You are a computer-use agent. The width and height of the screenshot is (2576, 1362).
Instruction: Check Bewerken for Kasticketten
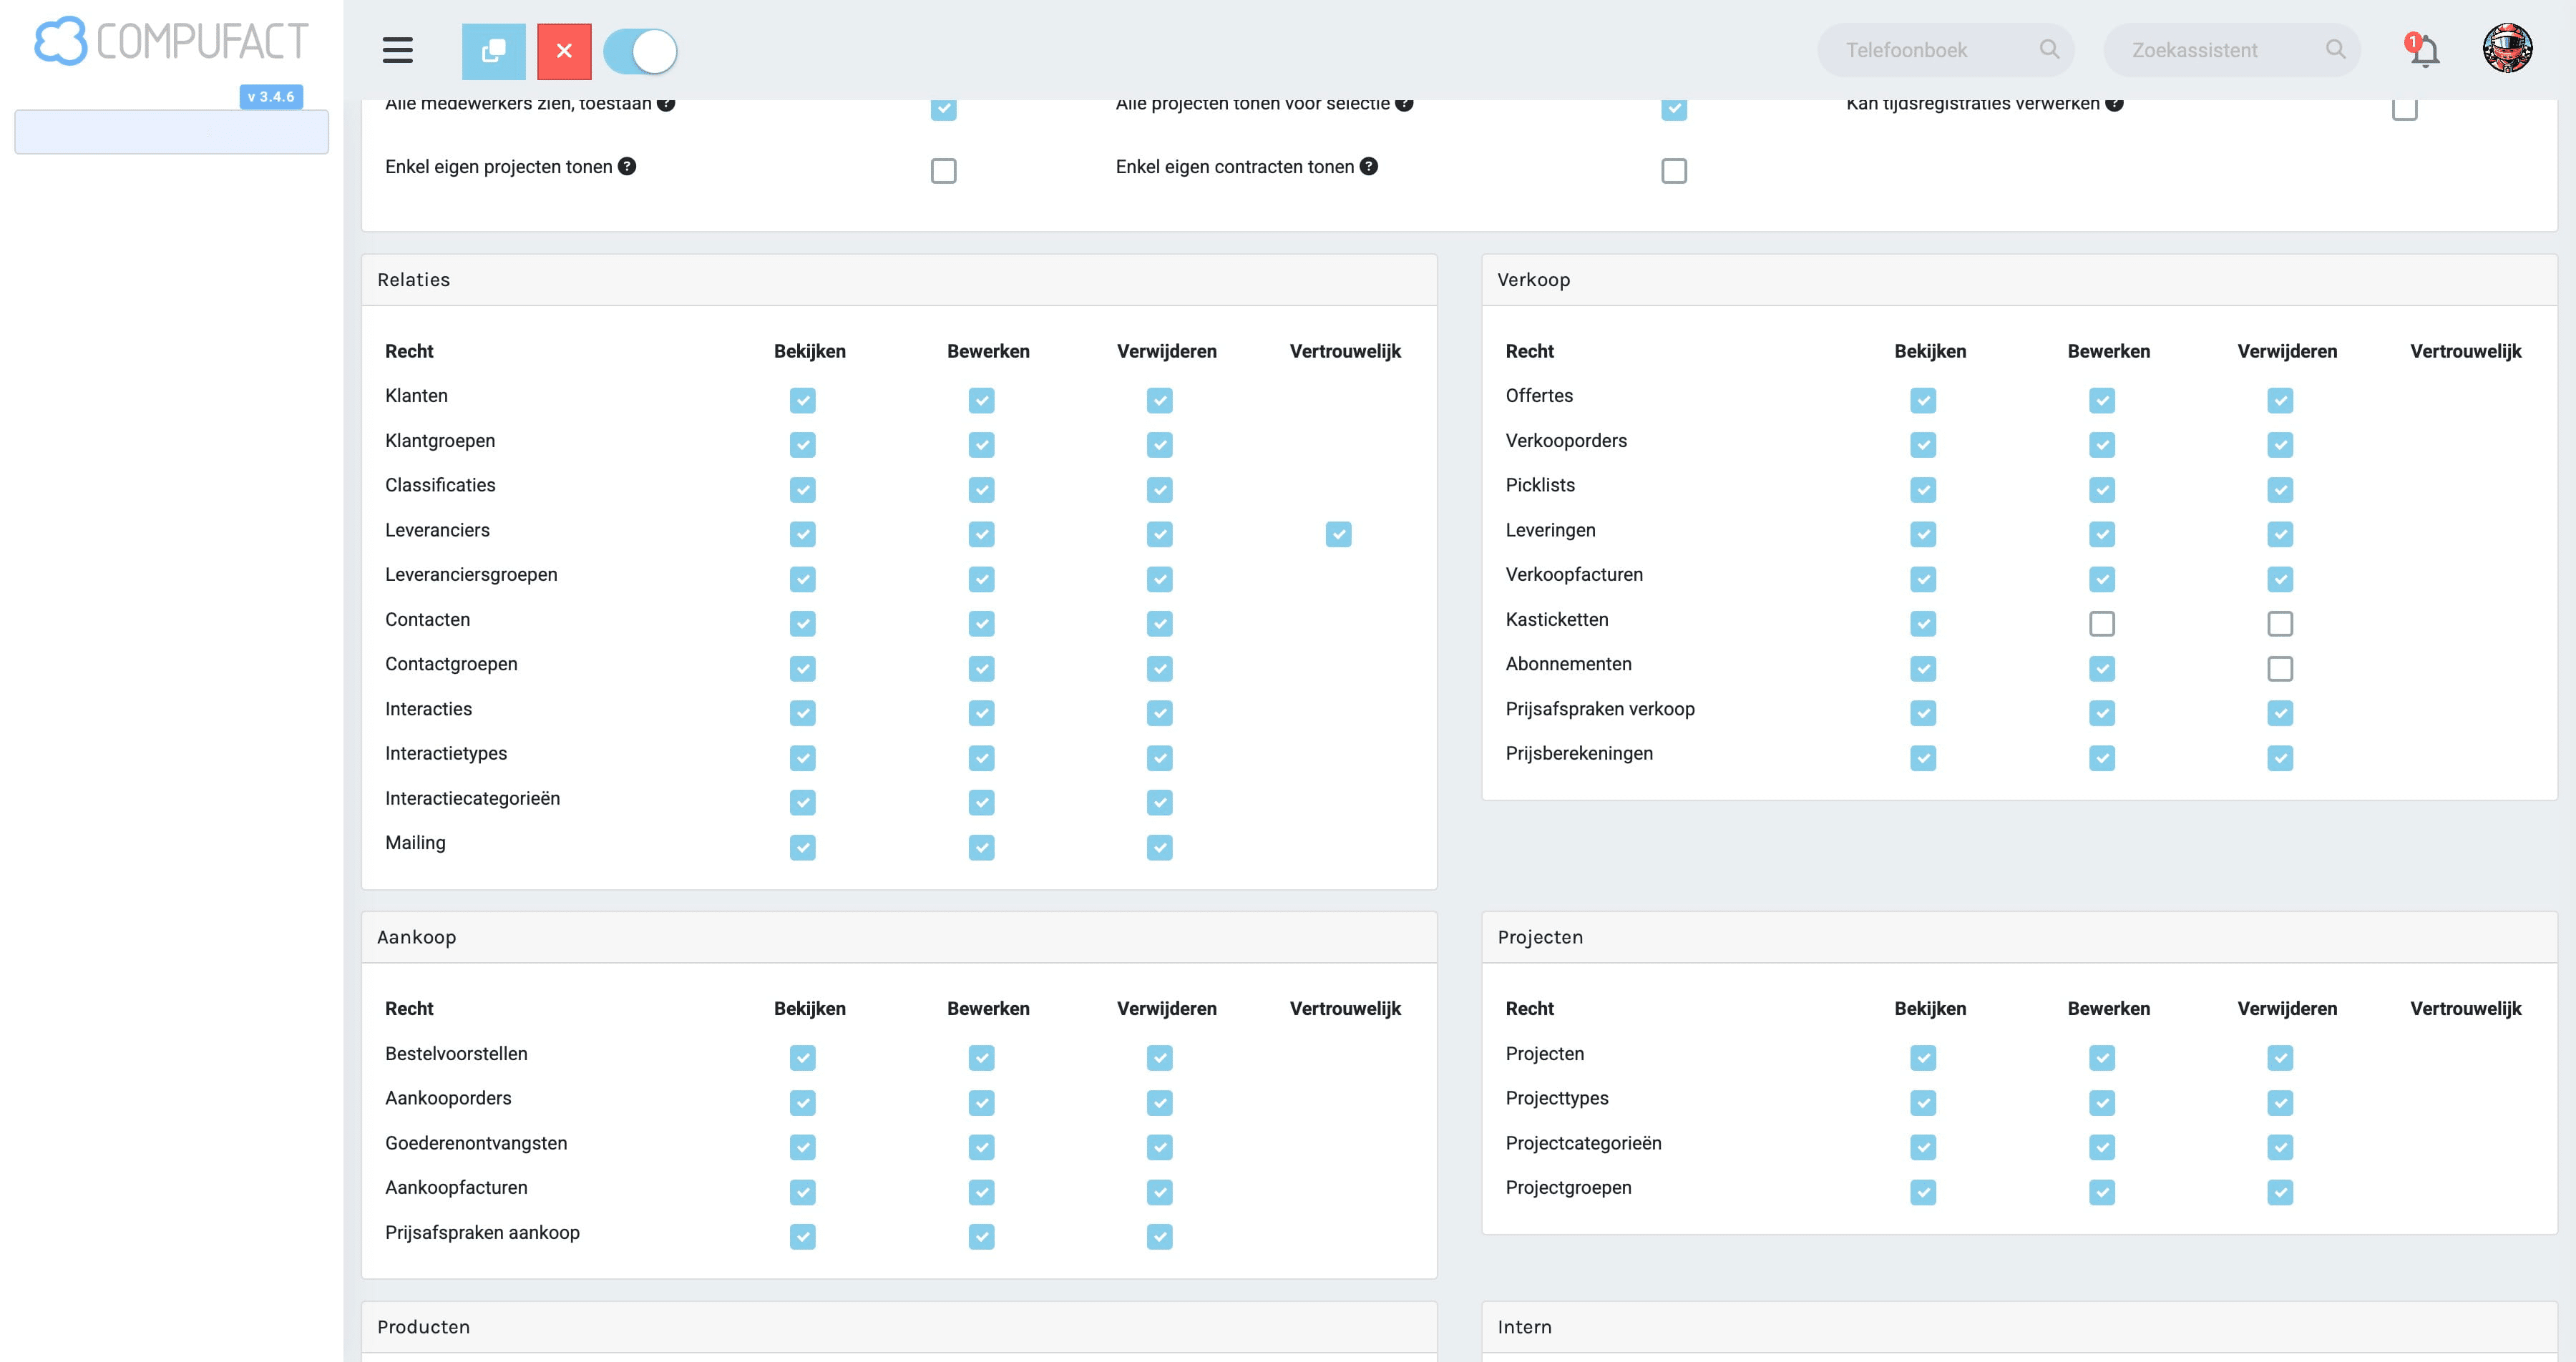[2102, 624]
